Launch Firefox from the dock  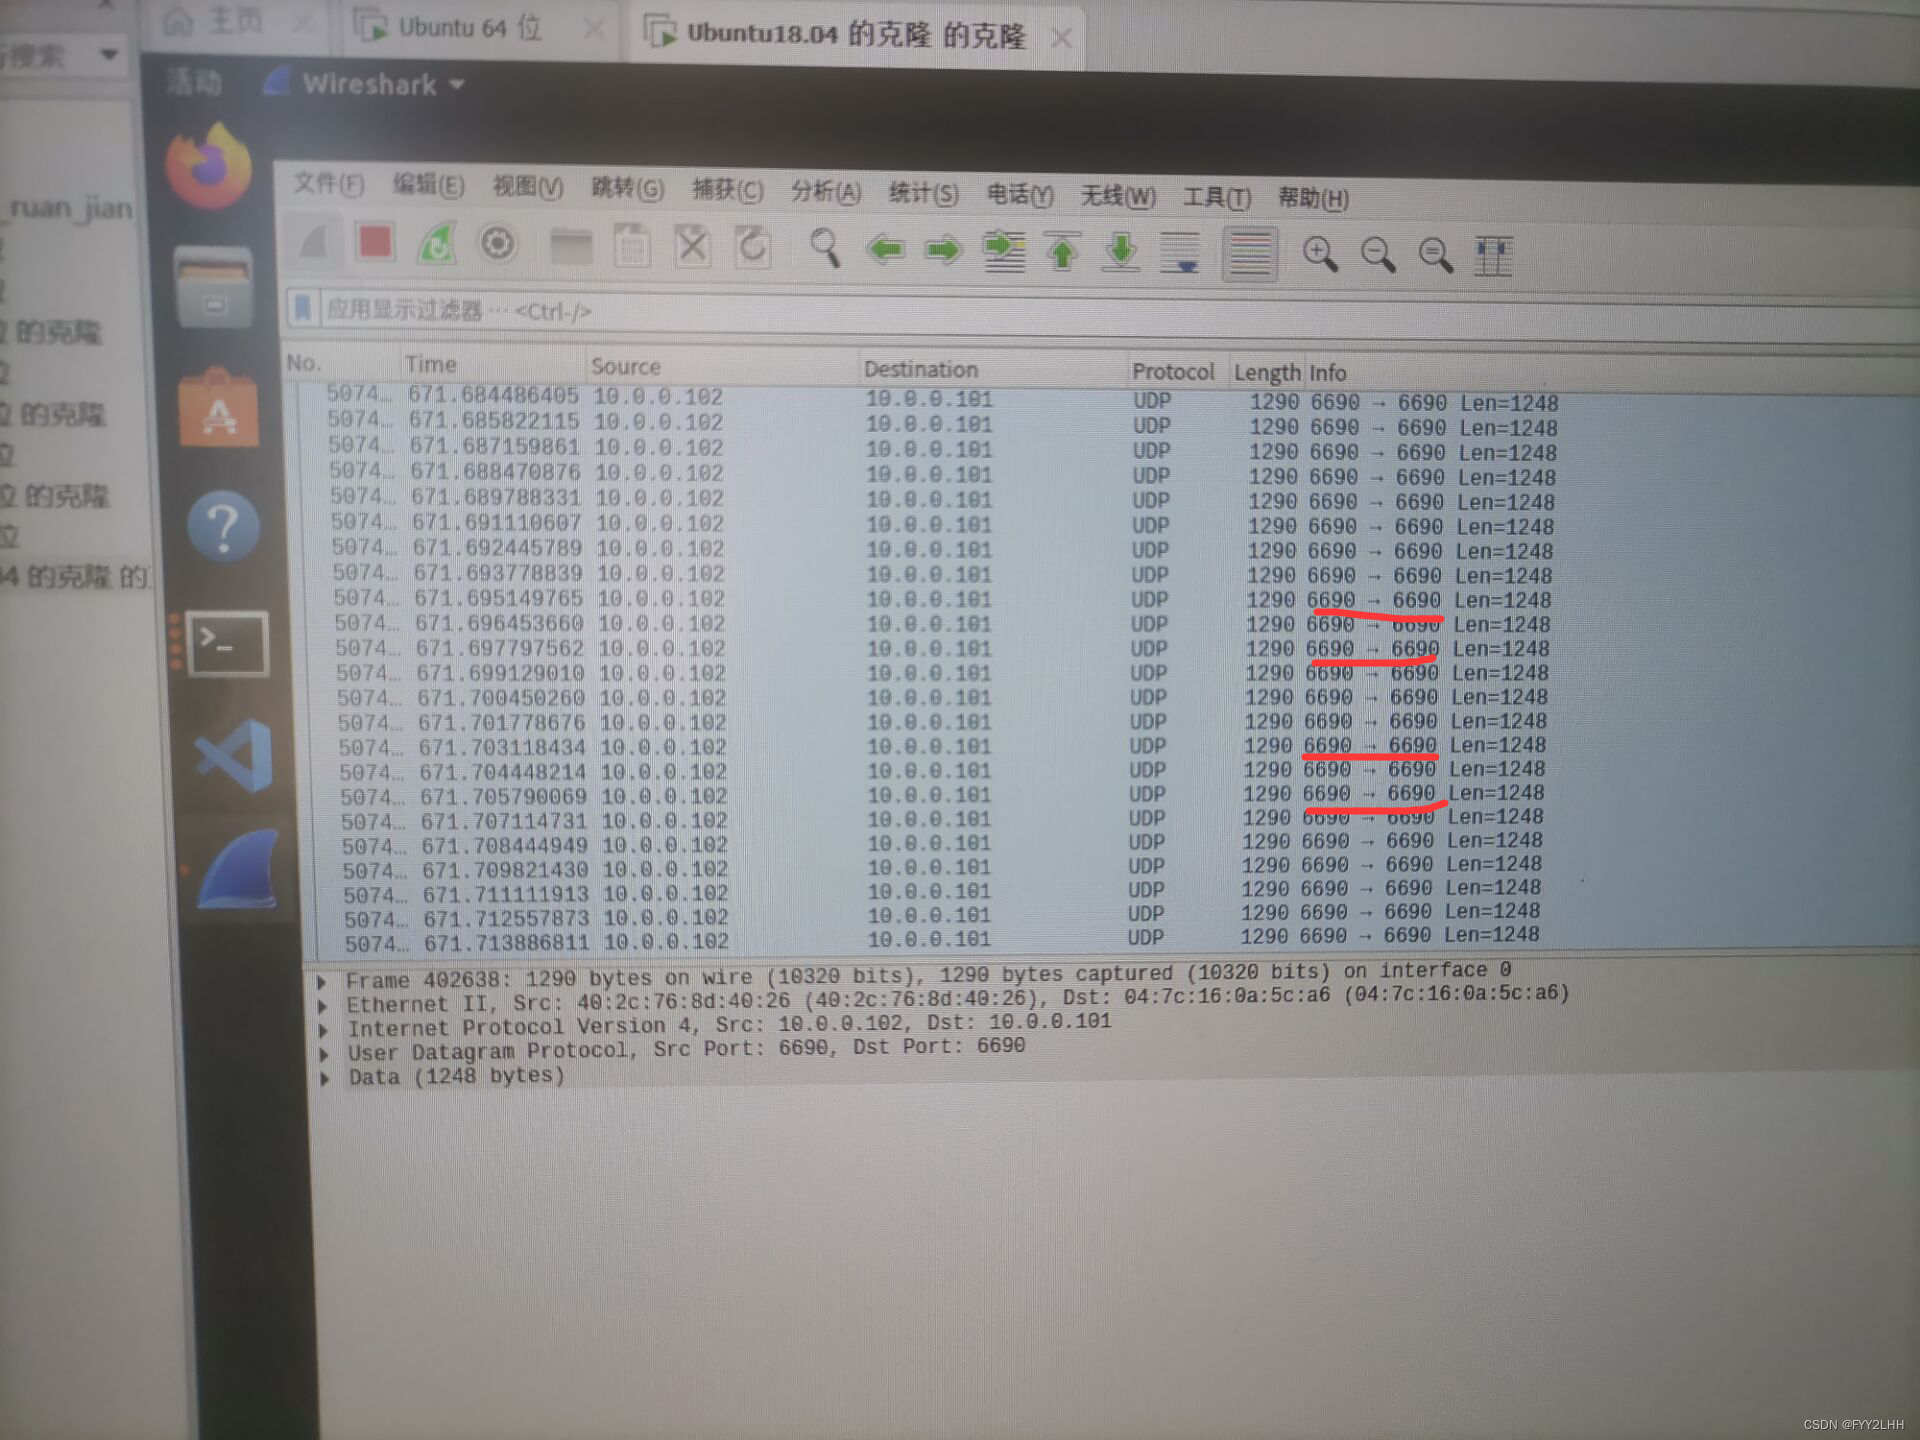click(209, 166)
